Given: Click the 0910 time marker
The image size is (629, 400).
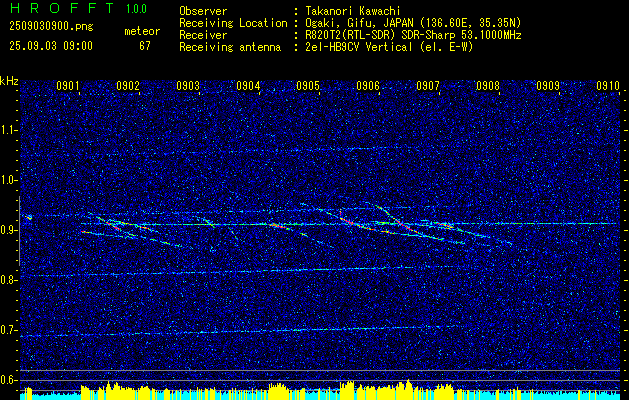Looking at the screenshot, I should coord(608,86).
